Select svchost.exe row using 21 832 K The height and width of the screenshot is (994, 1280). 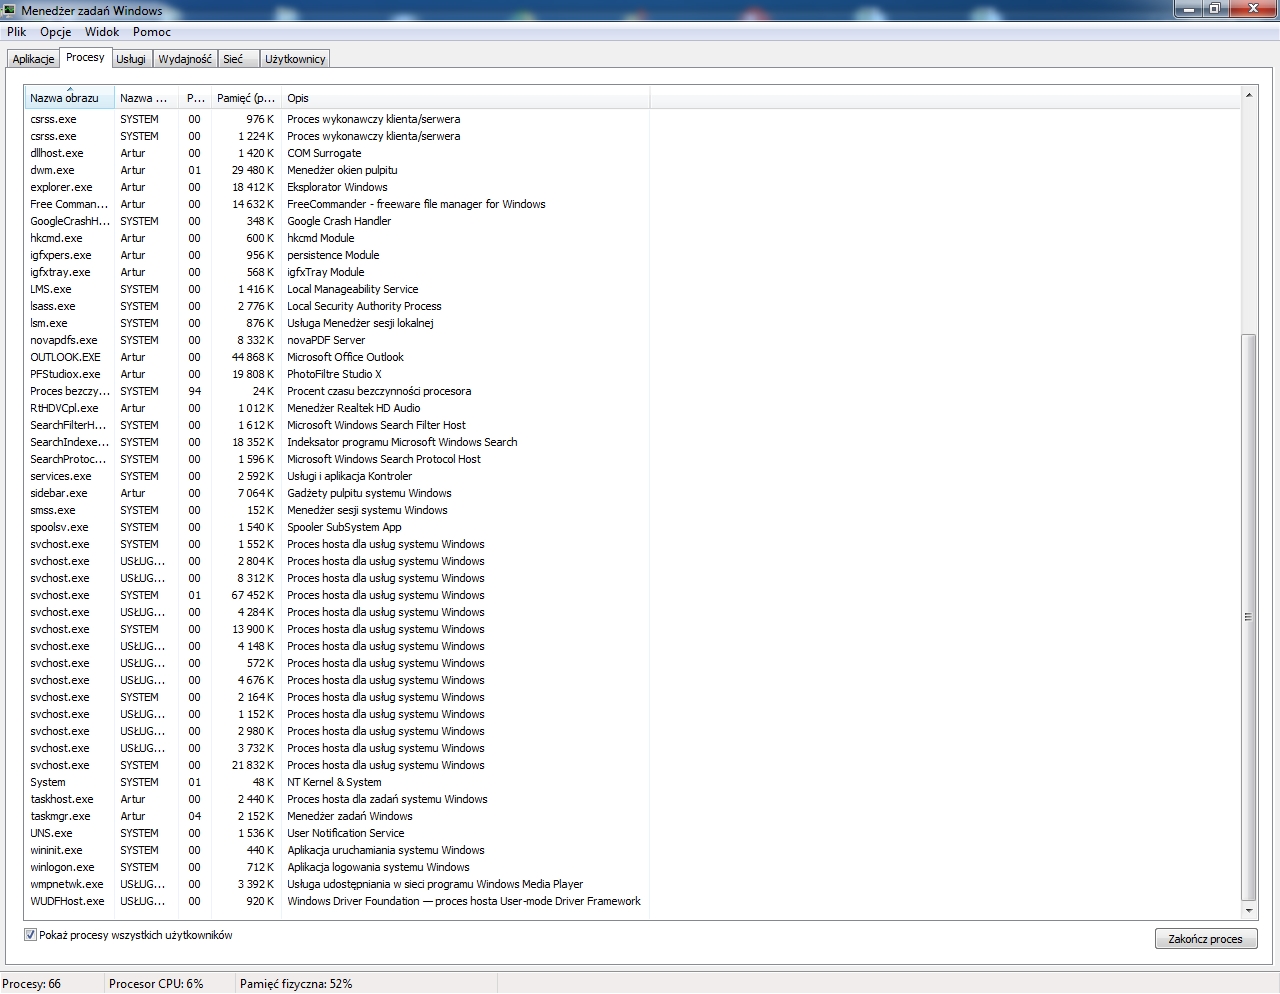(x=337, y=765)
